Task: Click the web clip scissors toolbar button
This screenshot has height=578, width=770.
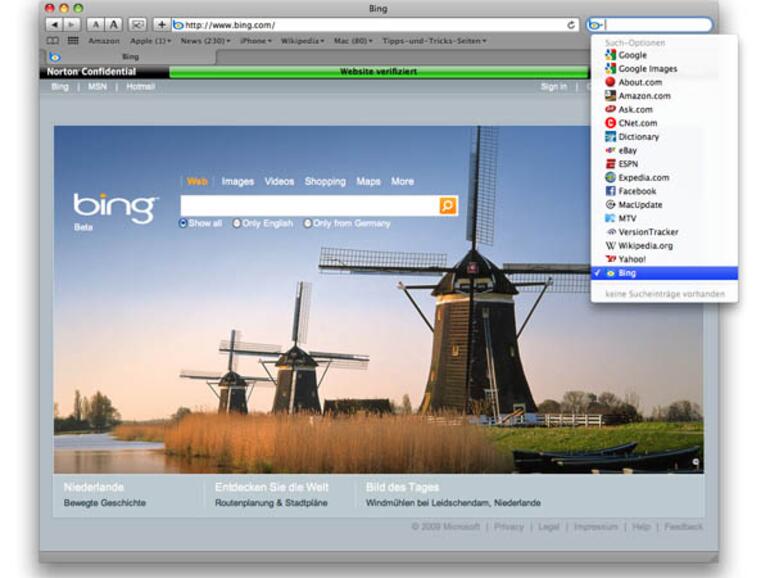Action: (138, 25)
